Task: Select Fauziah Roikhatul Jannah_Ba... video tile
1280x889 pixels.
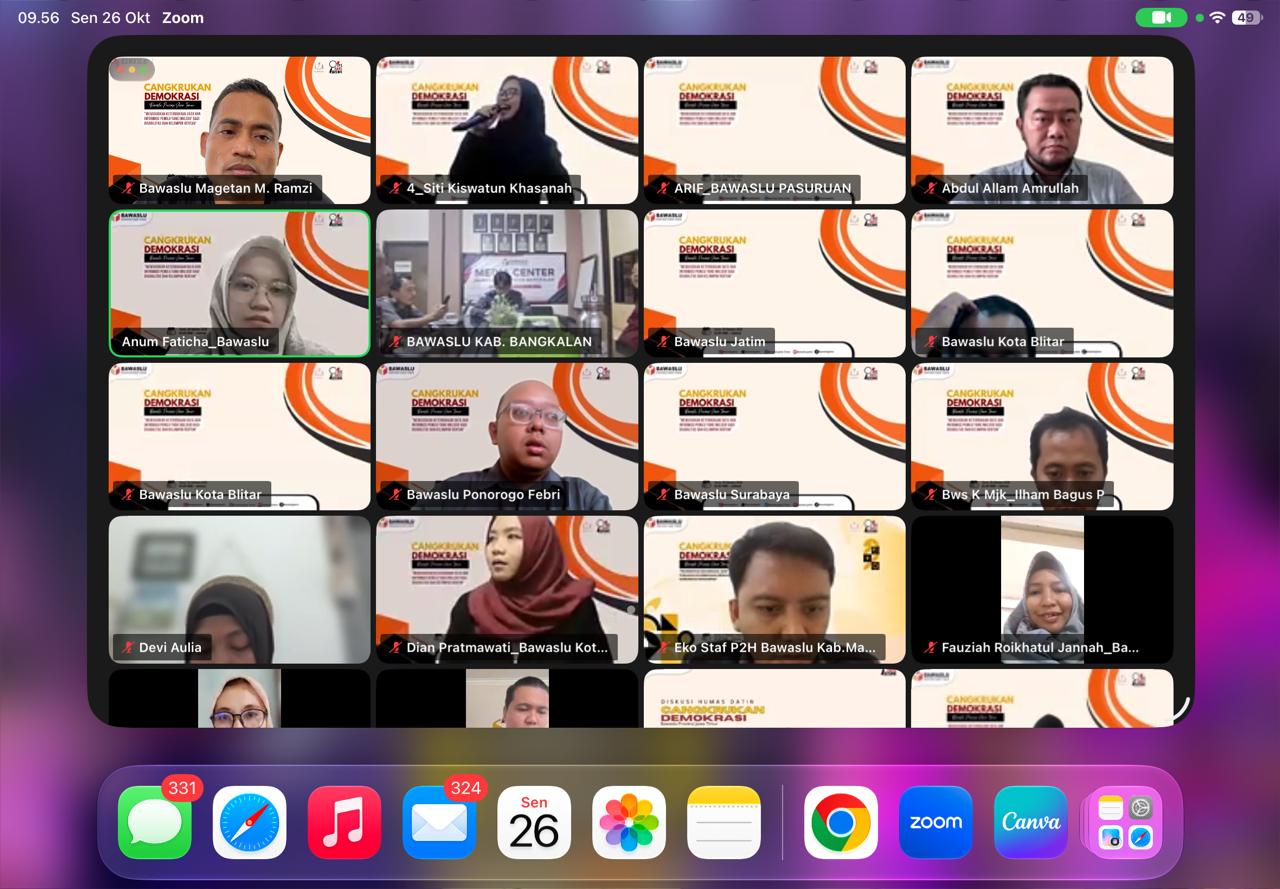Action: (x=1042, y=589)
